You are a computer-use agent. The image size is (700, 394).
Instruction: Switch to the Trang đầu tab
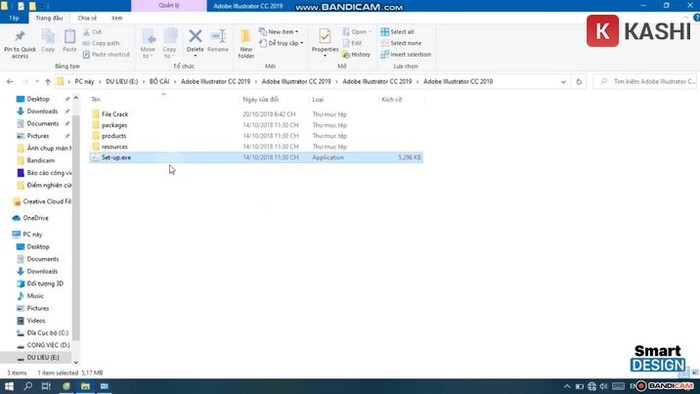click(49, 18)
